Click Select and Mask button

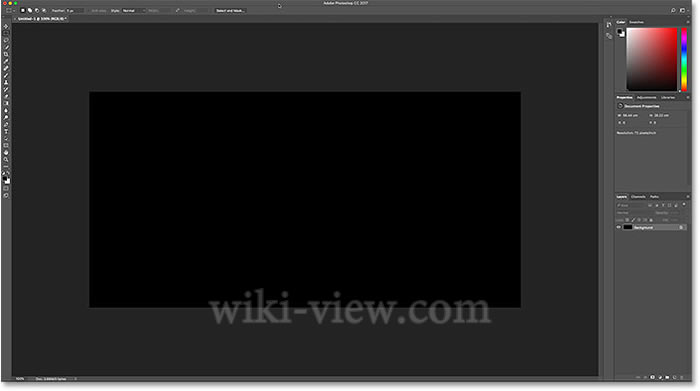click(229, 10)
